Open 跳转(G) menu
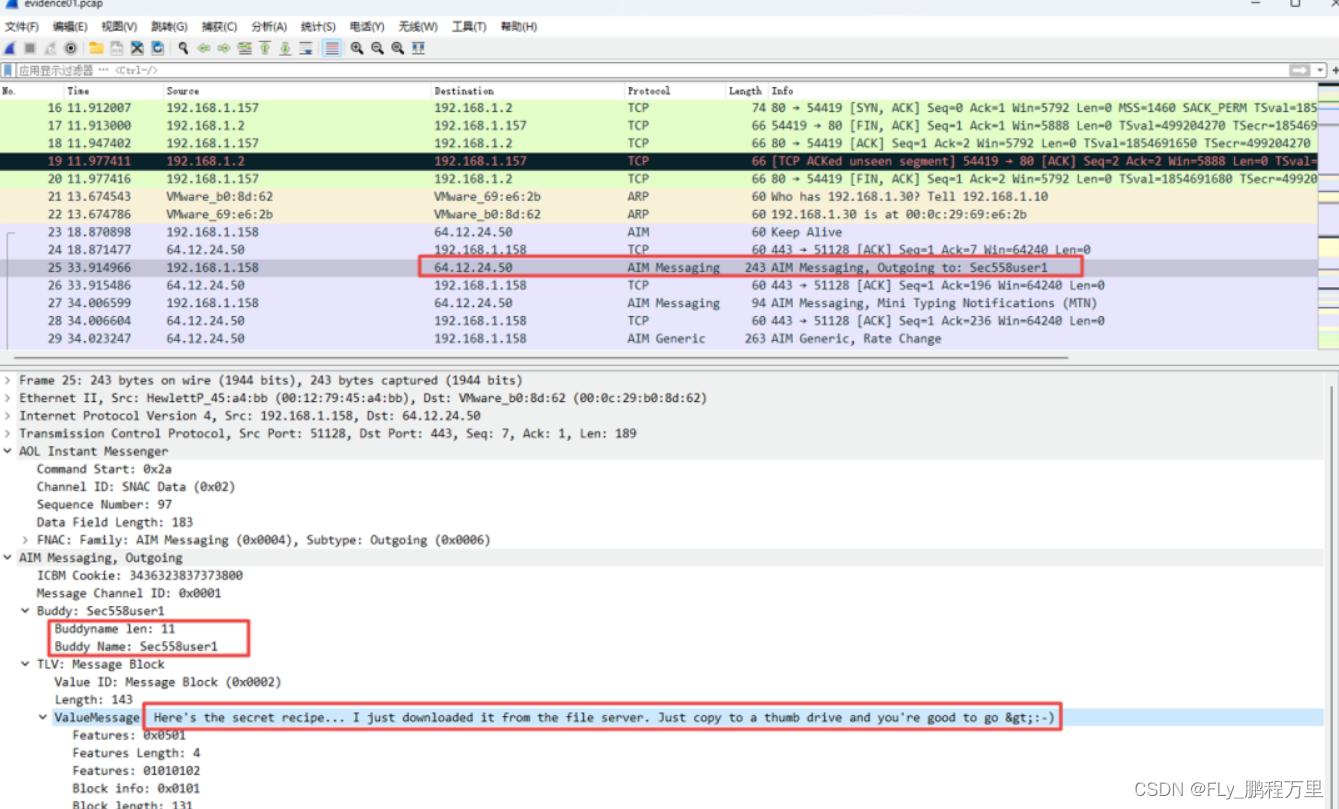 coord(169,26)
